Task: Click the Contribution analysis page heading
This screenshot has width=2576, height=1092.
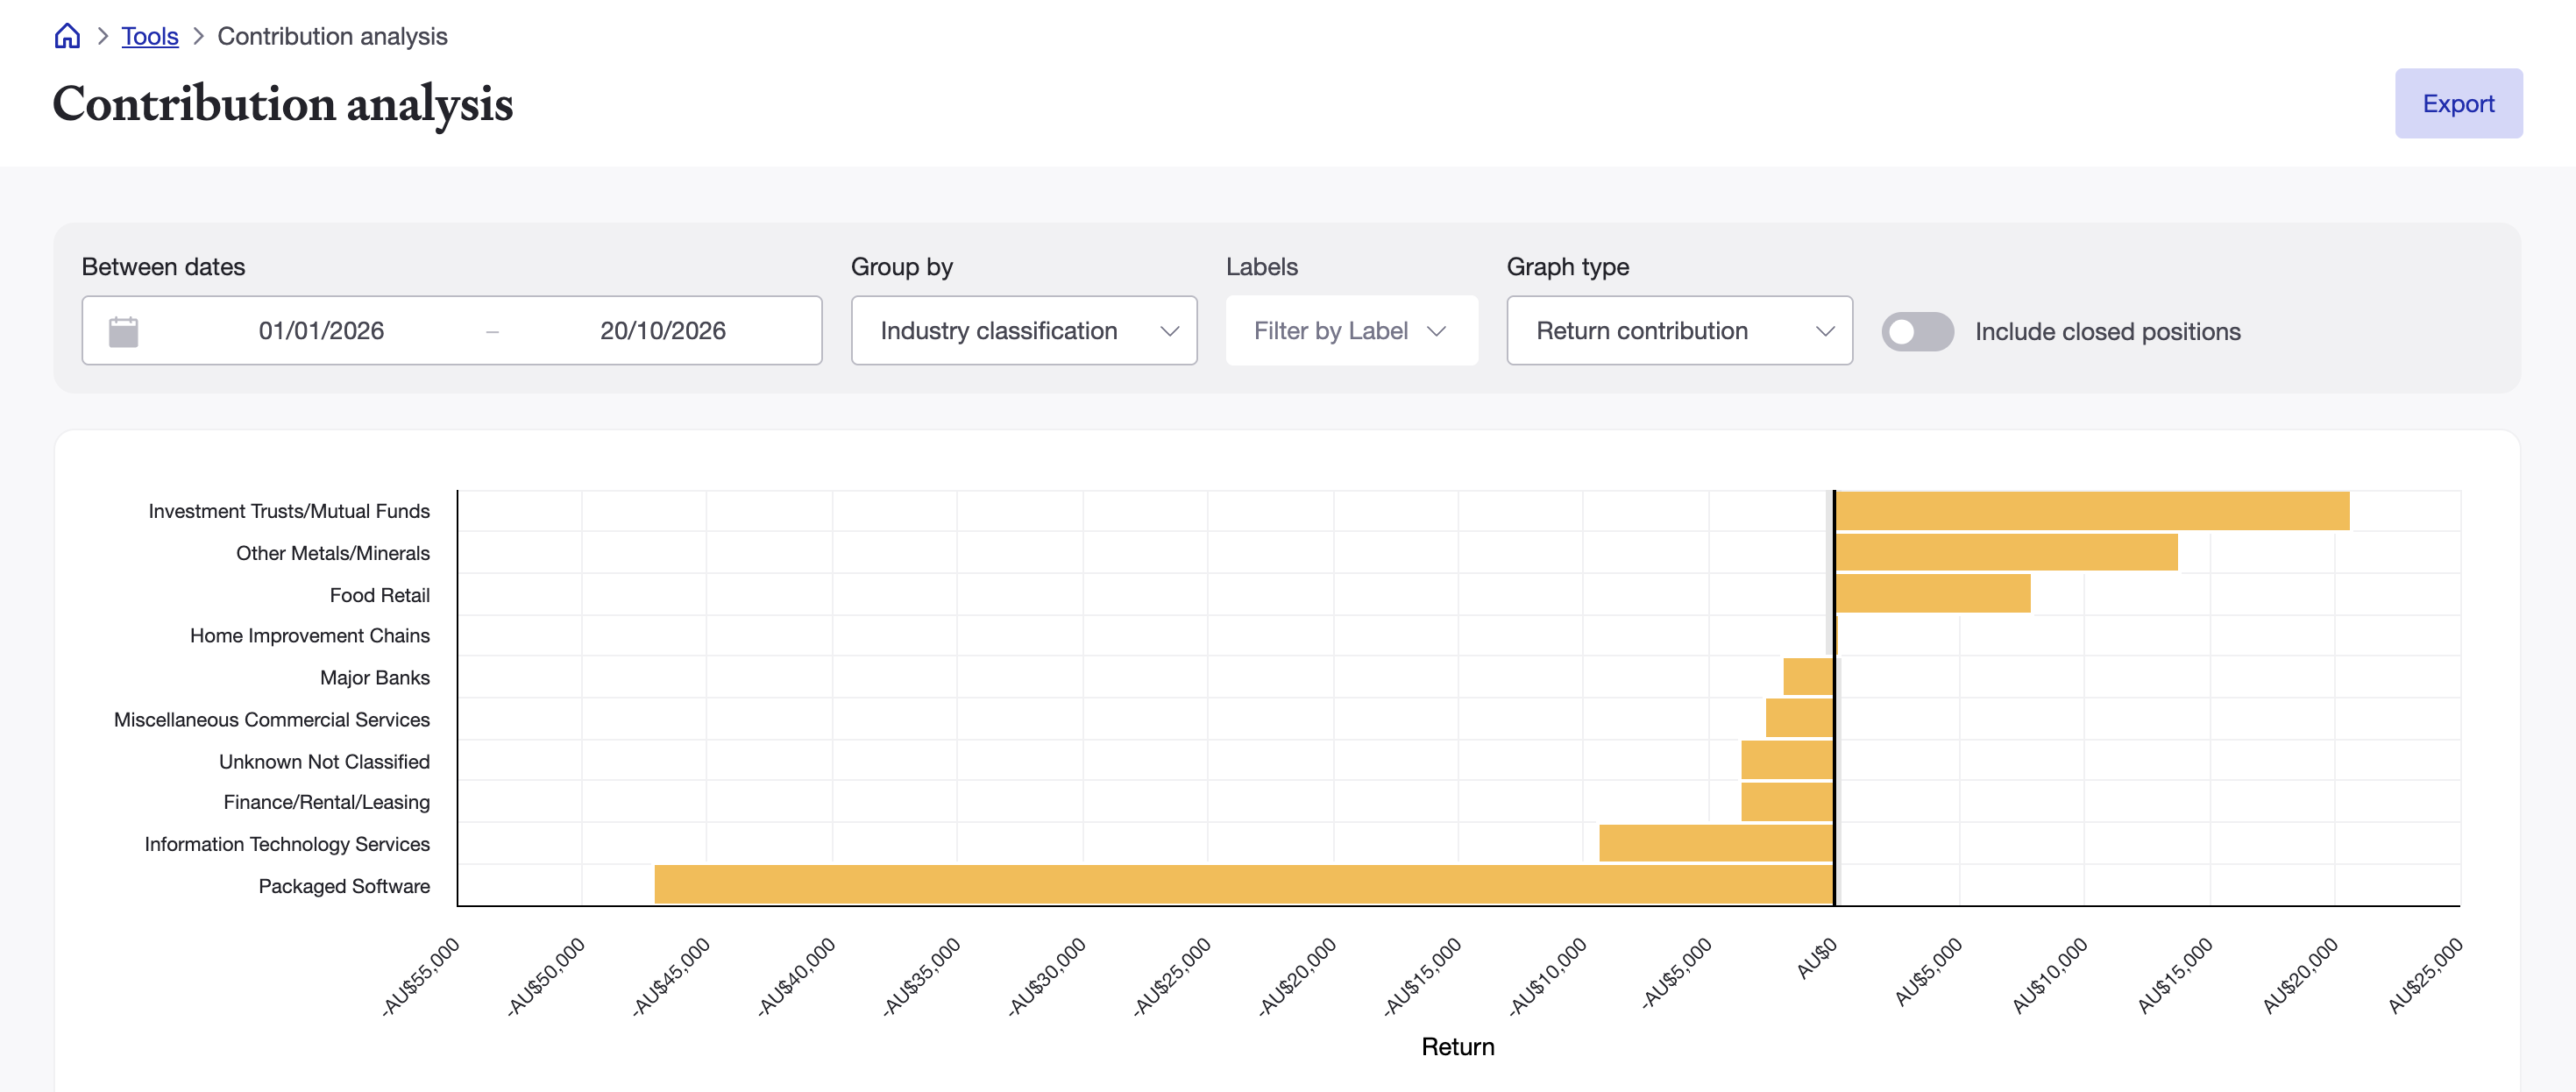Action: click(282, 104)
